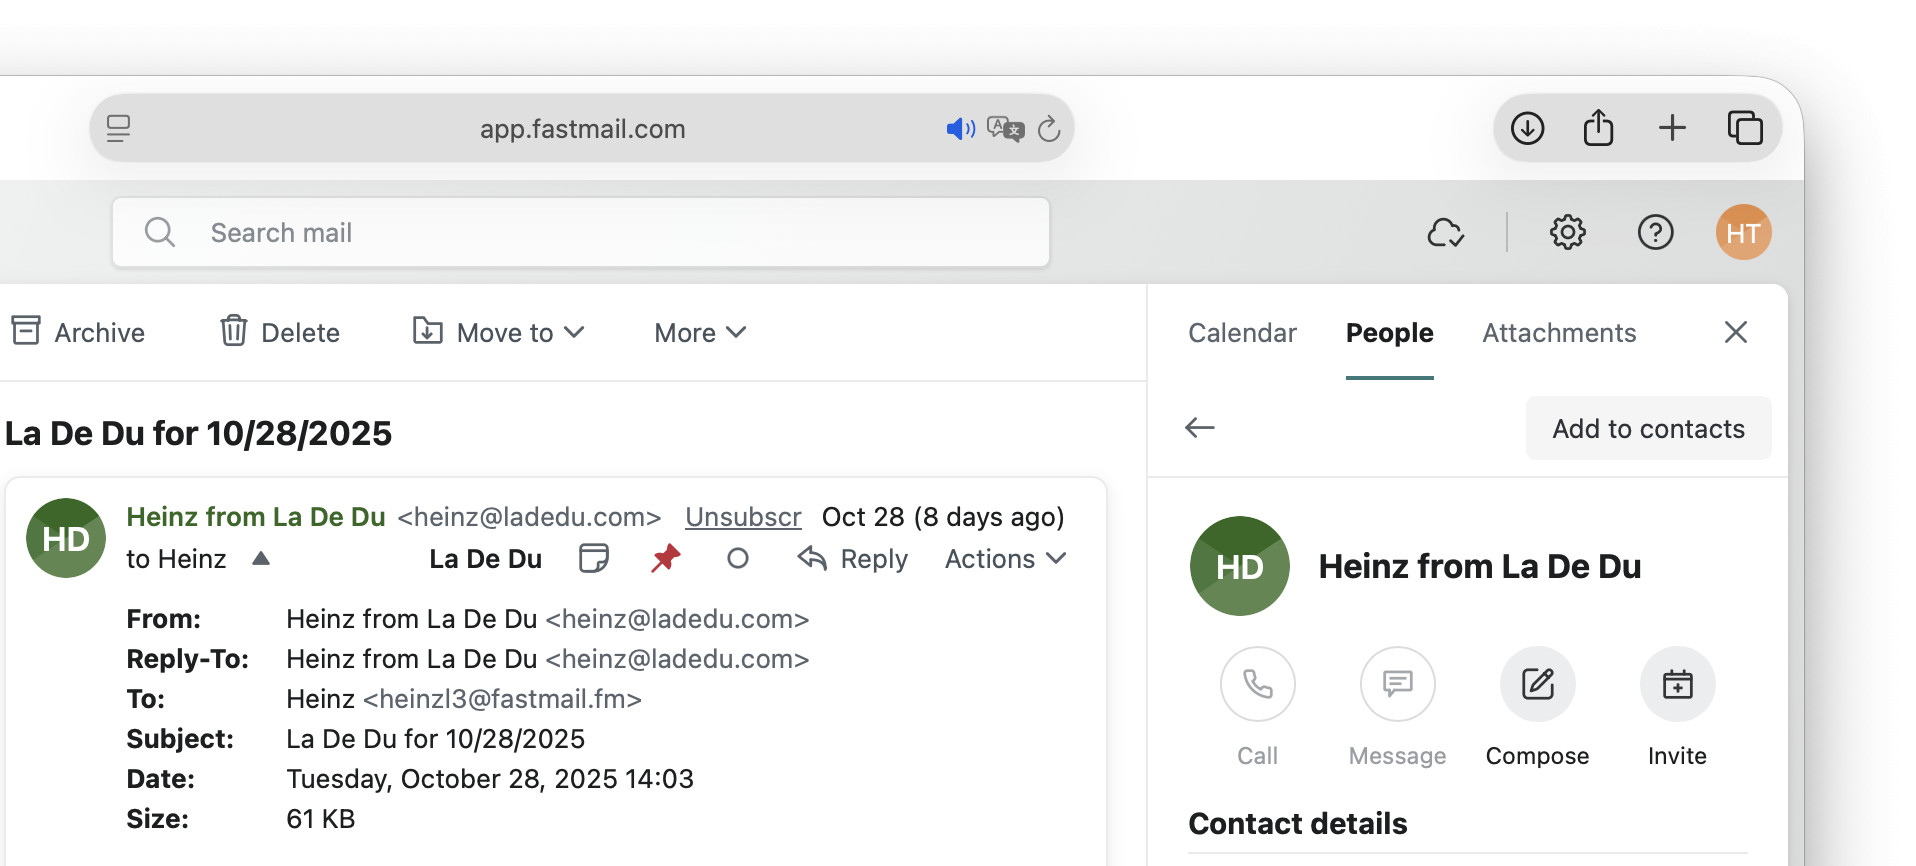Image resolution: width=1916 pixels, height=866 pixels.
Task: Compose an email to this contact
Action: (1538, 684)
